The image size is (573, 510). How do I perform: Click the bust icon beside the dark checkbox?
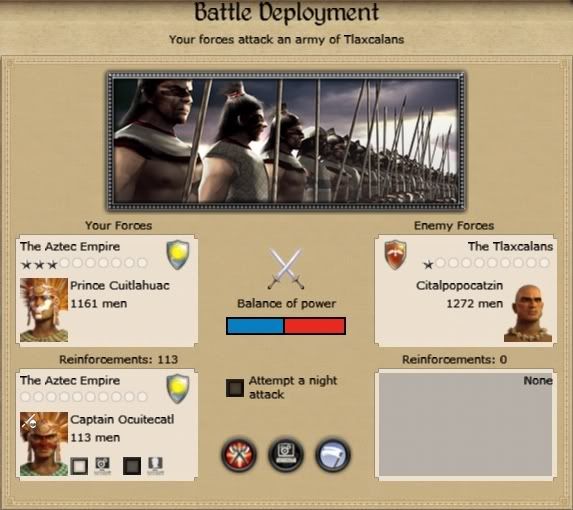pos(155,466)
